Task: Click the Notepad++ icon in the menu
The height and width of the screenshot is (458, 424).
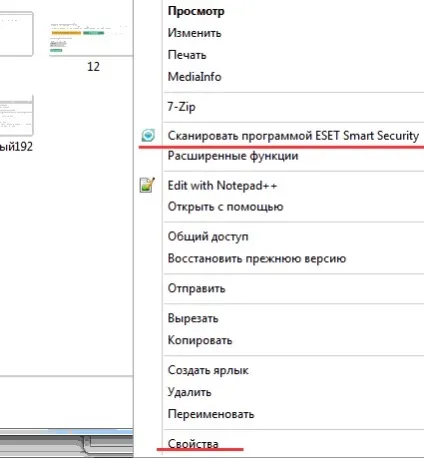Action: [x=147, y=185]
